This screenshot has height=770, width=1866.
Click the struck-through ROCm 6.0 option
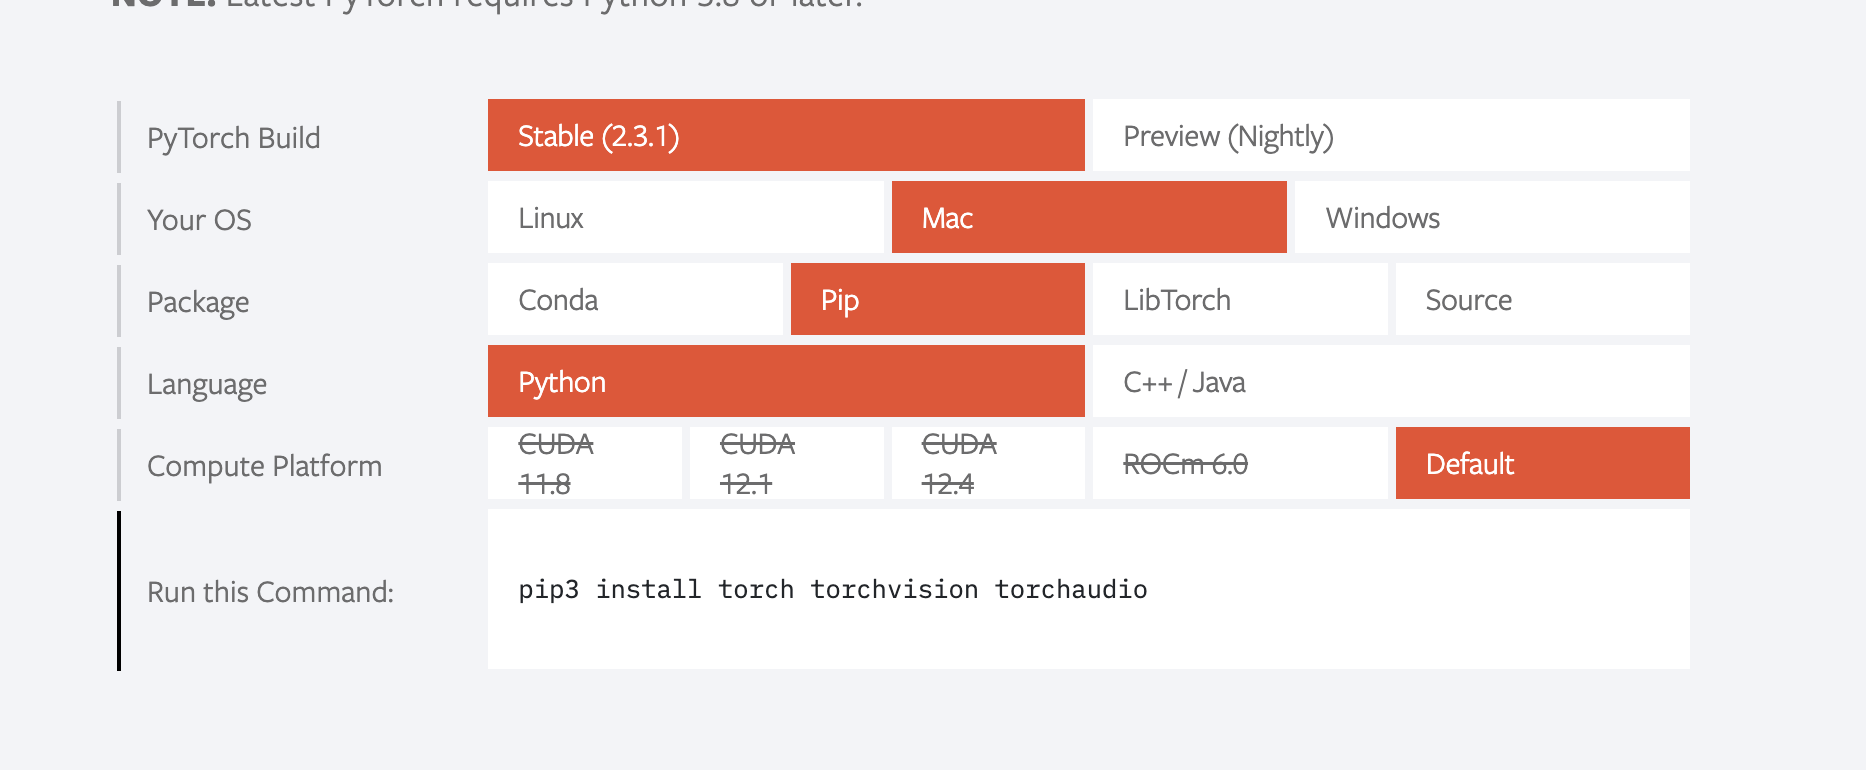tap(1186, 463)
